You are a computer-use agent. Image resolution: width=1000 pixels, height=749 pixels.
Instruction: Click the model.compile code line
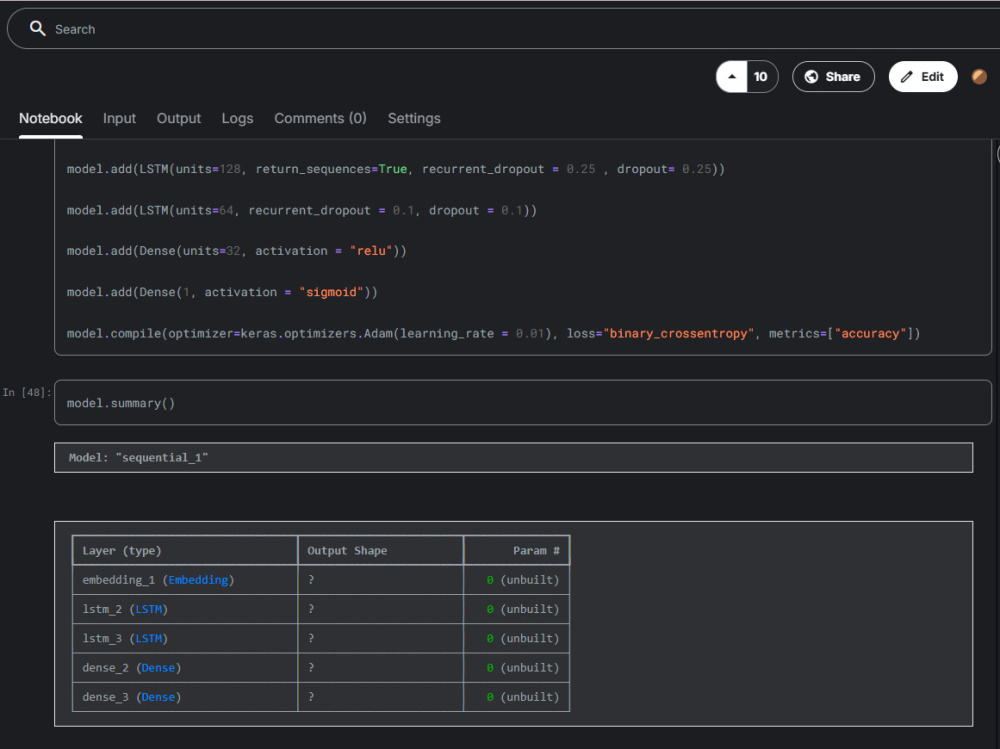click(x=493, y=334)
